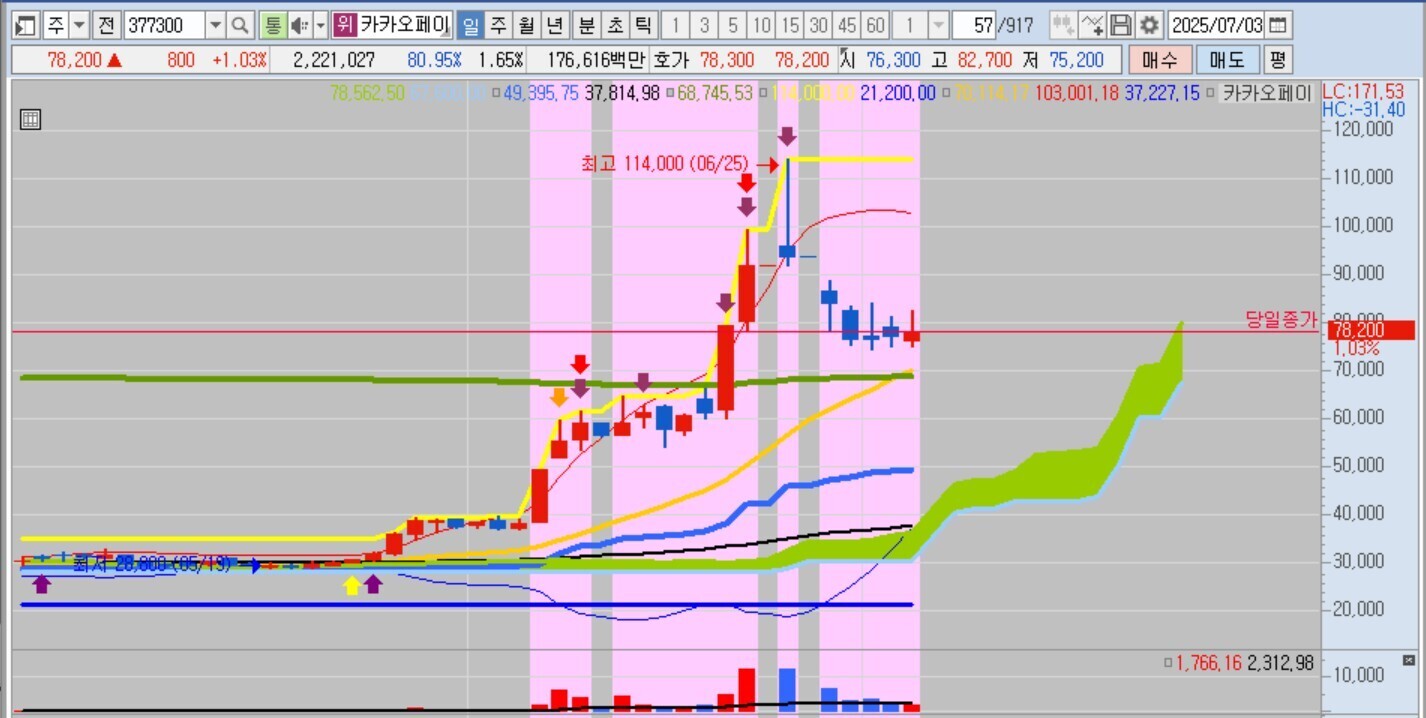Open the chart settings gear icon

[x=1150, y=25]
